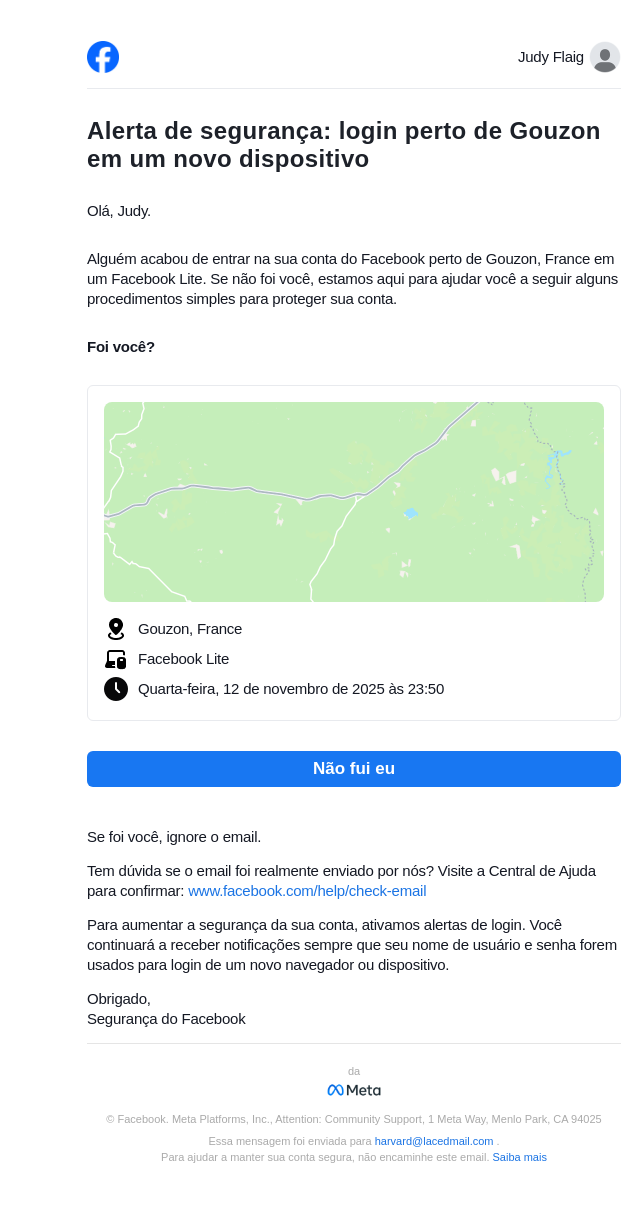The image size is (624, 1213).
Task: Open the facebook.com/help/check-email link
Action: click(307, 891)
